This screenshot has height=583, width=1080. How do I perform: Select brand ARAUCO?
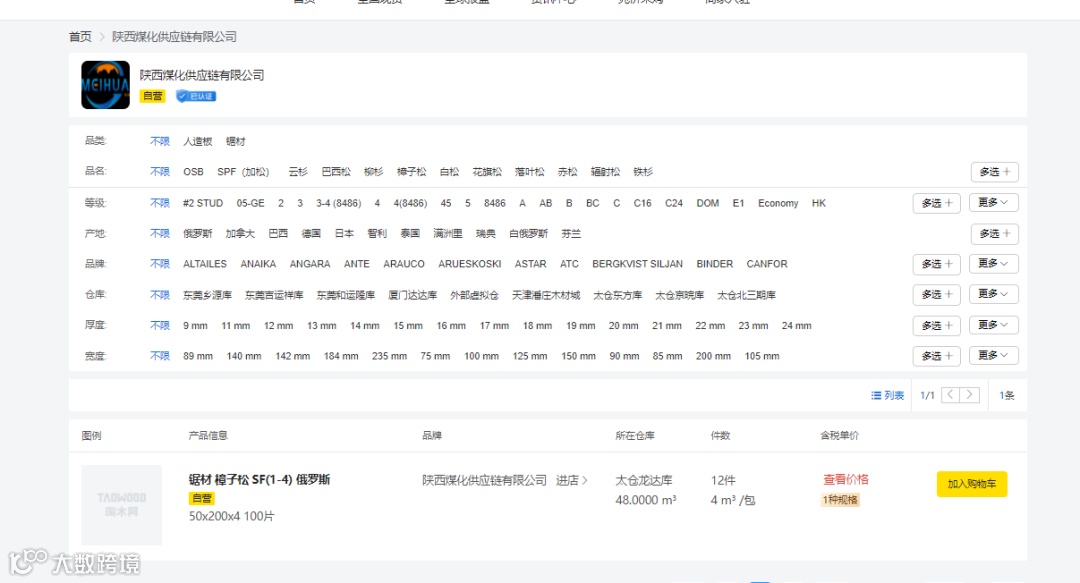[404, 264]
